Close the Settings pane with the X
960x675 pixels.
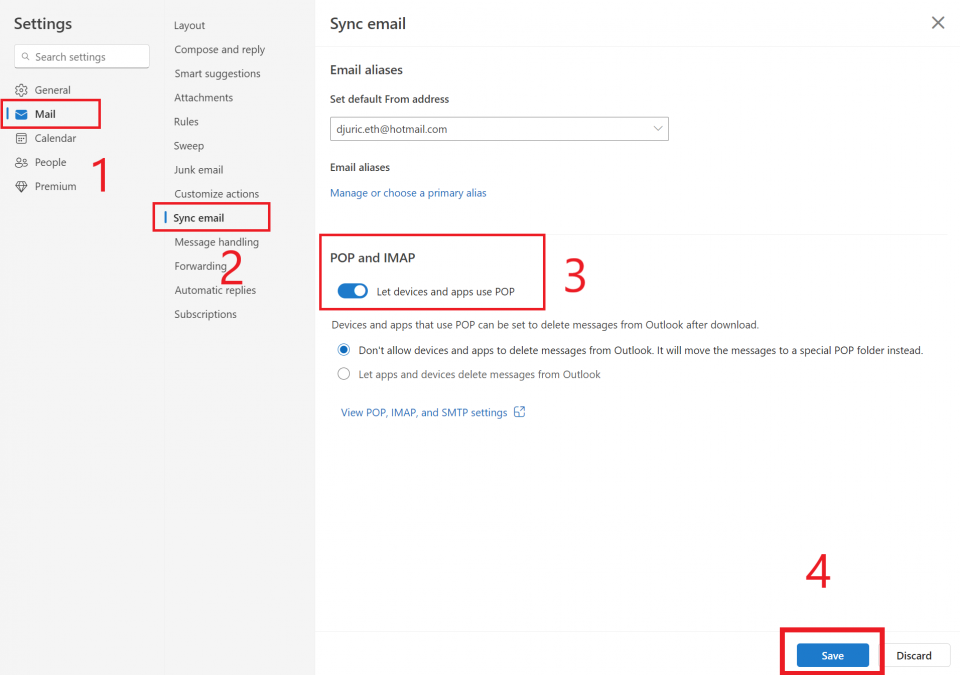(x=937, y=22)
